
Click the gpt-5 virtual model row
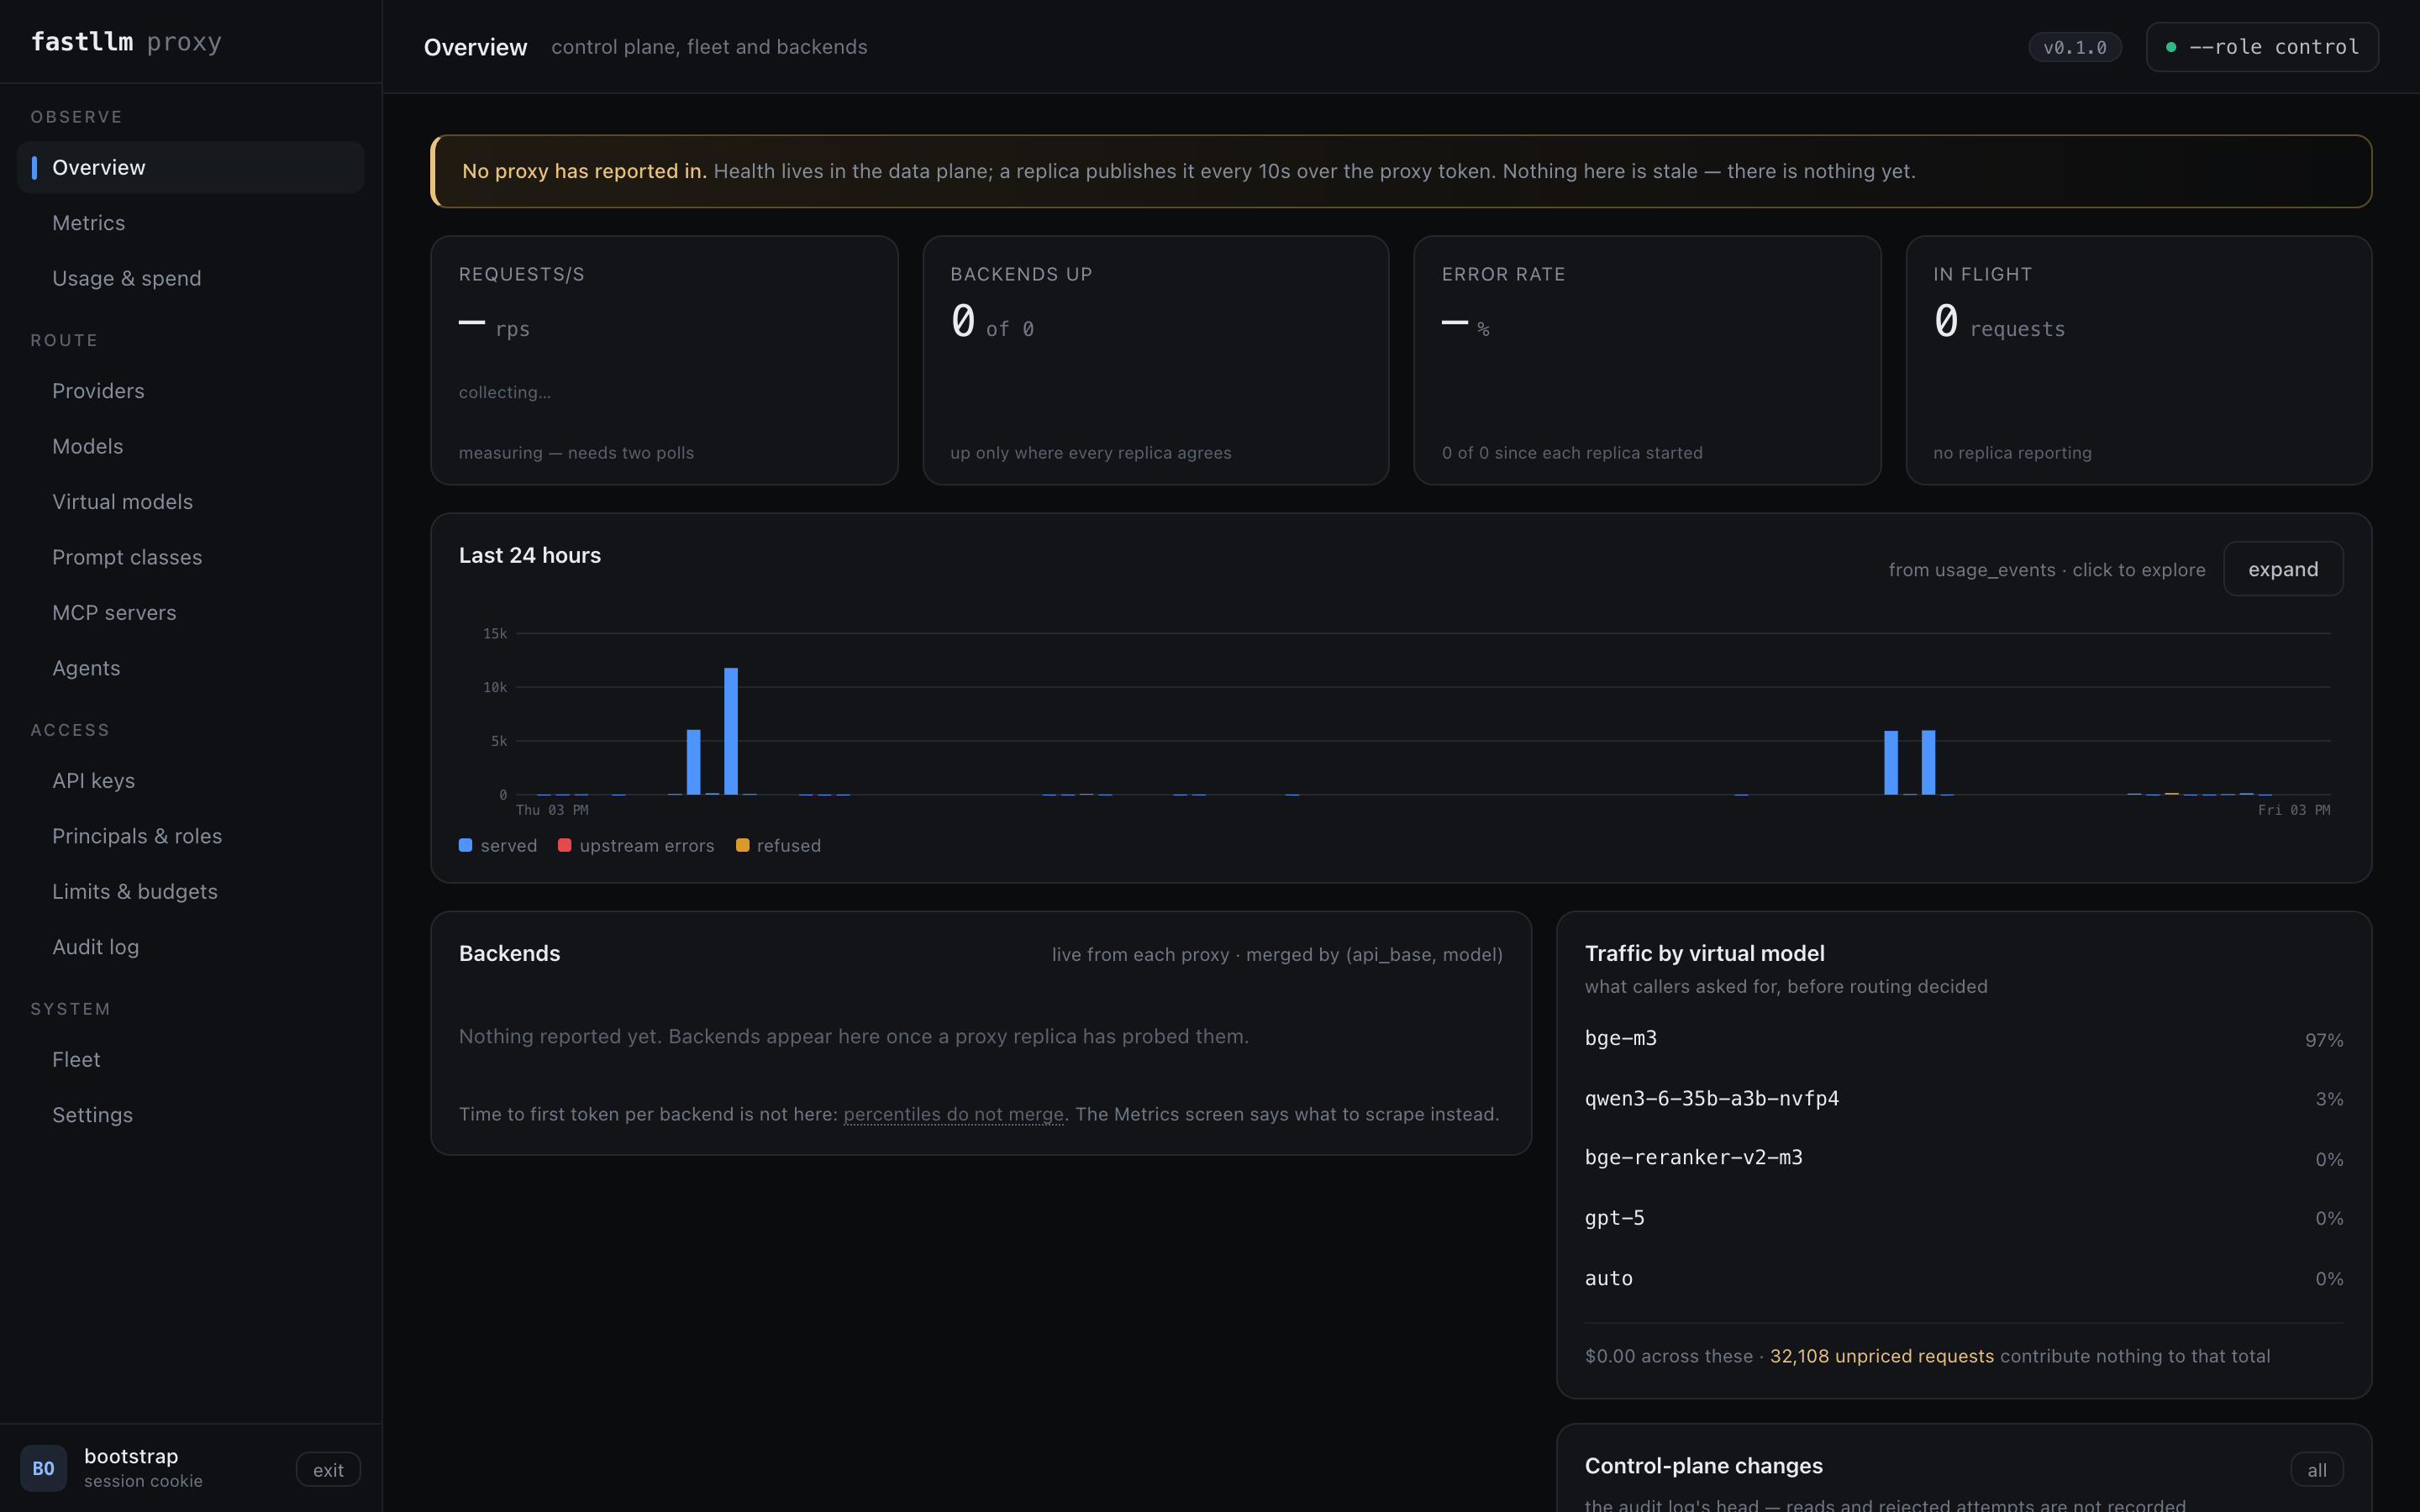(x=1964, y=1218)
